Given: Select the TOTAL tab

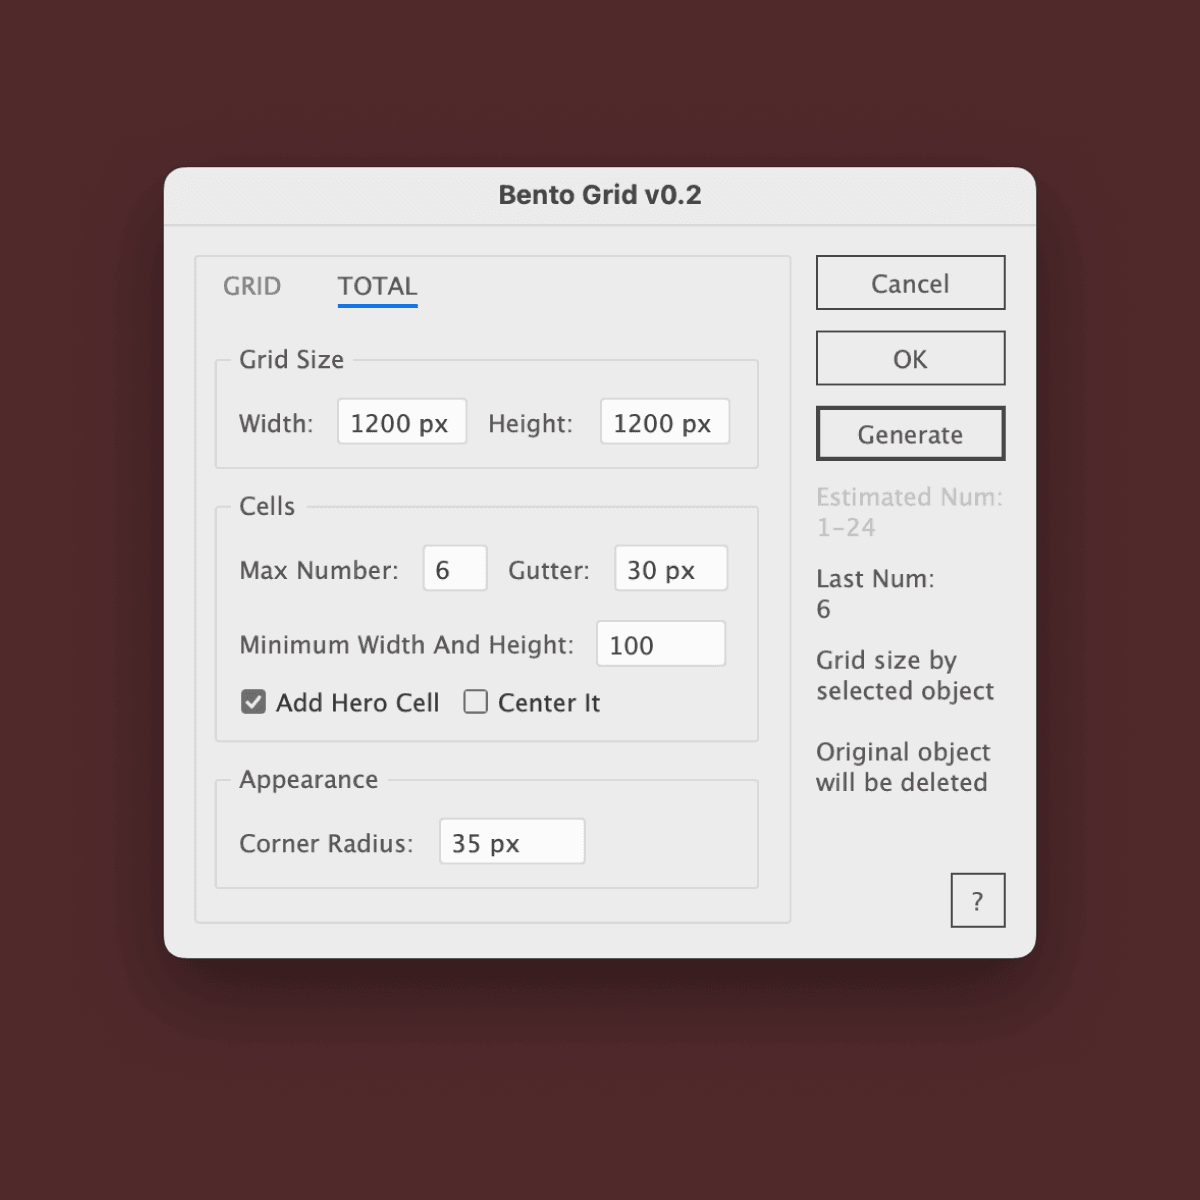Looking at the screenshot, I should coord(377,286).
